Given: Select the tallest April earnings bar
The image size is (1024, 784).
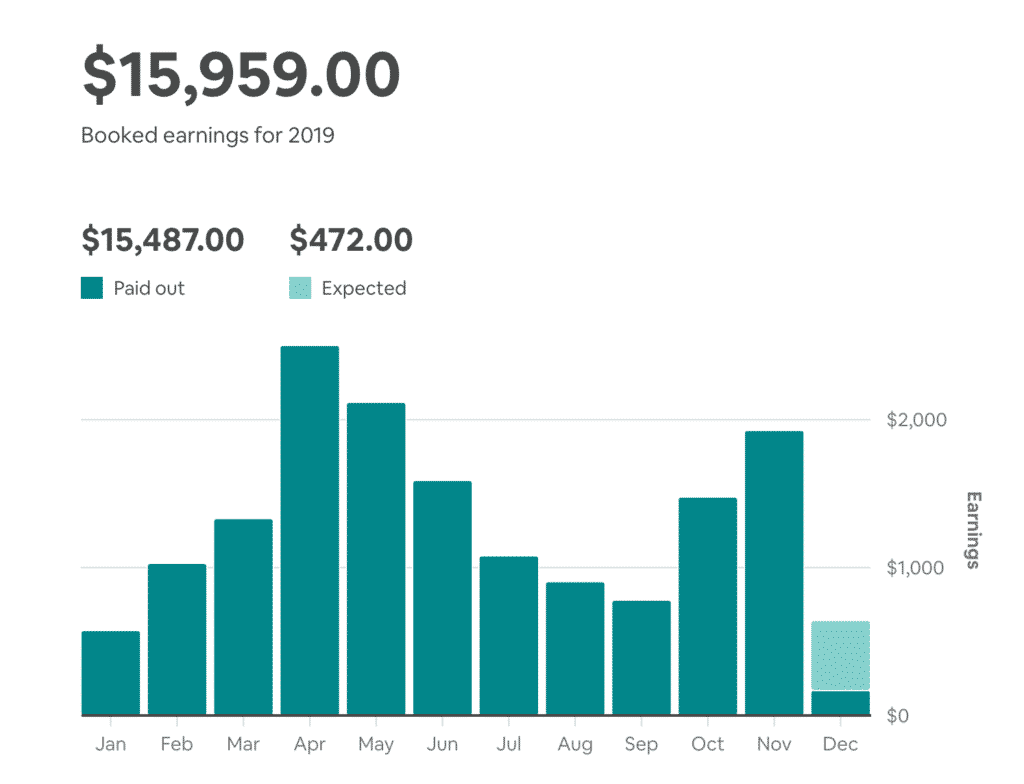Looking at the screenshot, I should pyautogui.click(x=310, y=531).
